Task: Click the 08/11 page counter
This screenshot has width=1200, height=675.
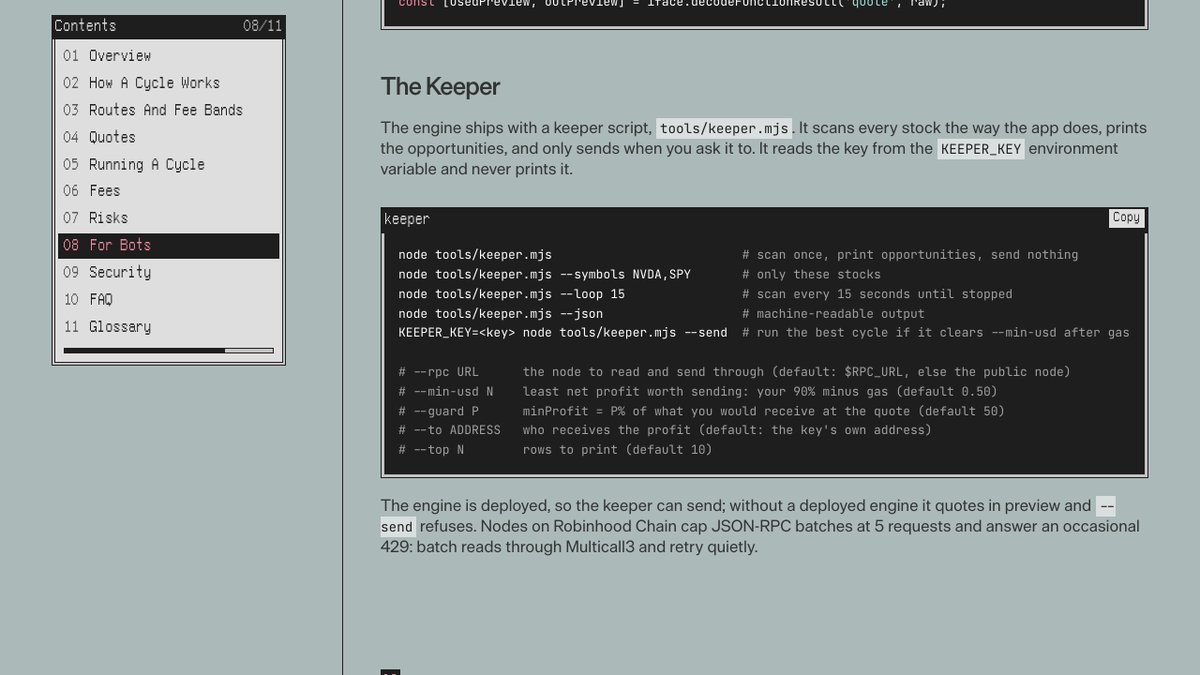Action: pyautogui.click(x=263, y=26)
